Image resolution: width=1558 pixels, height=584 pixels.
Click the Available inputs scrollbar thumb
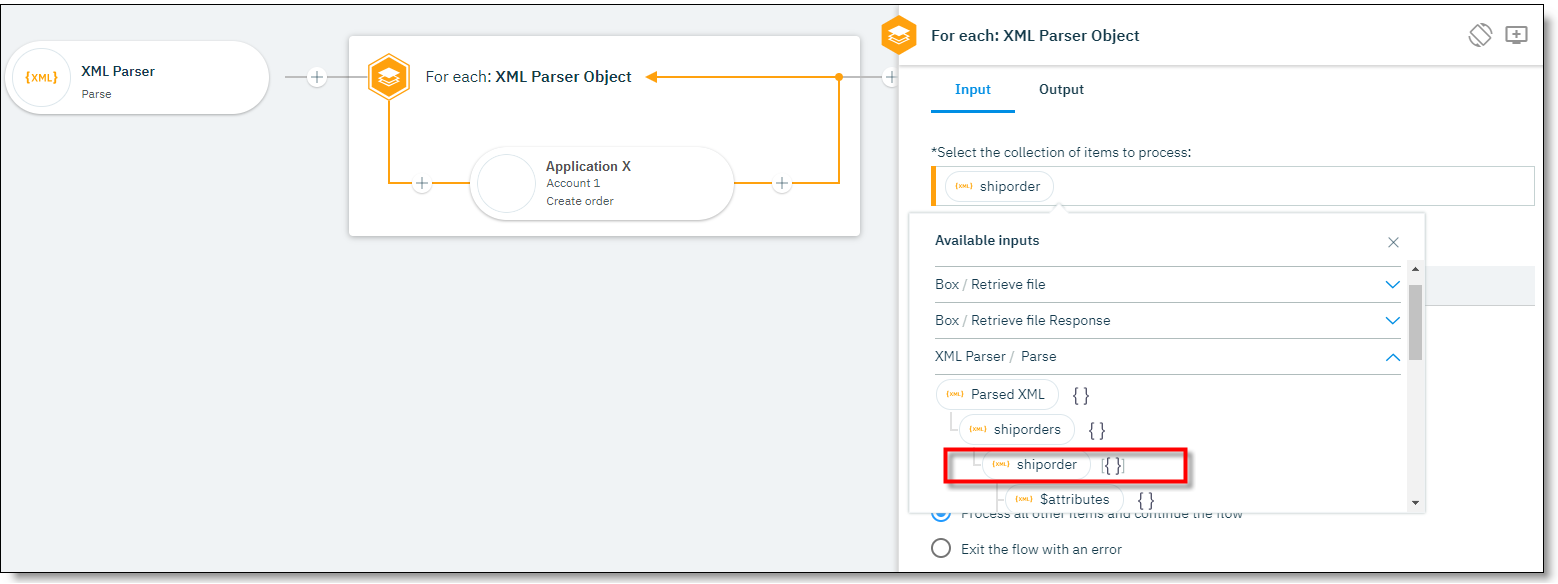[x=1415, y=322]
